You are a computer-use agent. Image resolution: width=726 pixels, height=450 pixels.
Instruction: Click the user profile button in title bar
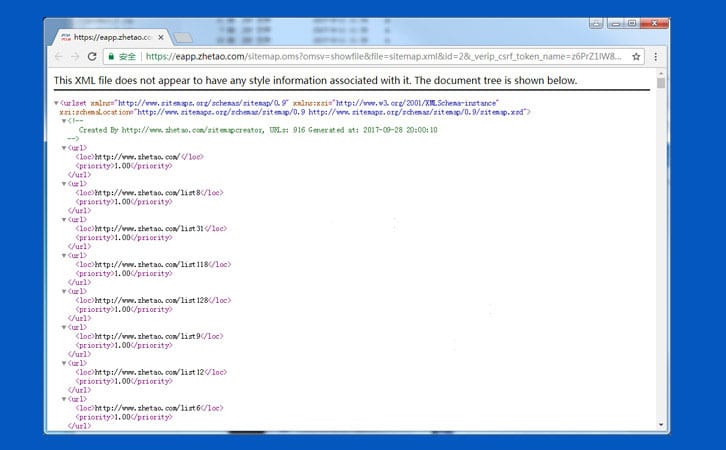[x=596, y=23]
